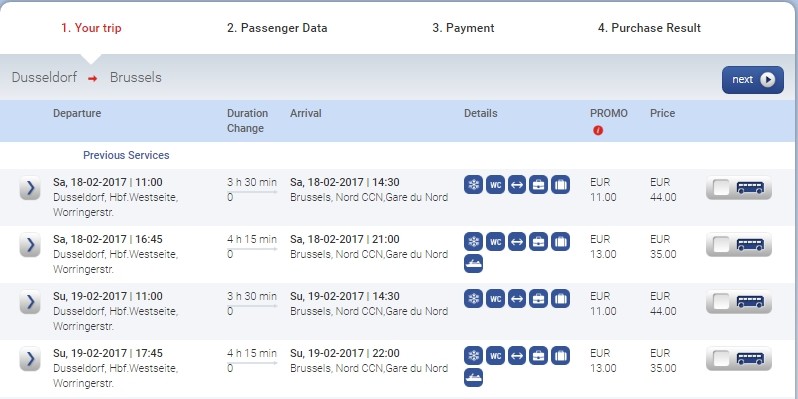
Task: Click ferry icon on Su 17:45 service
Action: pos(473,378)
